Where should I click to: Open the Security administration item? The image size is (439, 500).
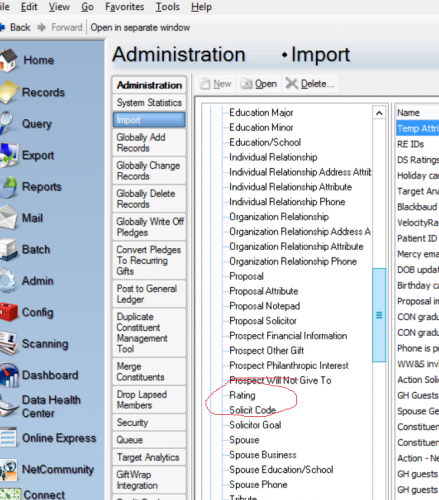pyautogui.click(x=149, y=423)
